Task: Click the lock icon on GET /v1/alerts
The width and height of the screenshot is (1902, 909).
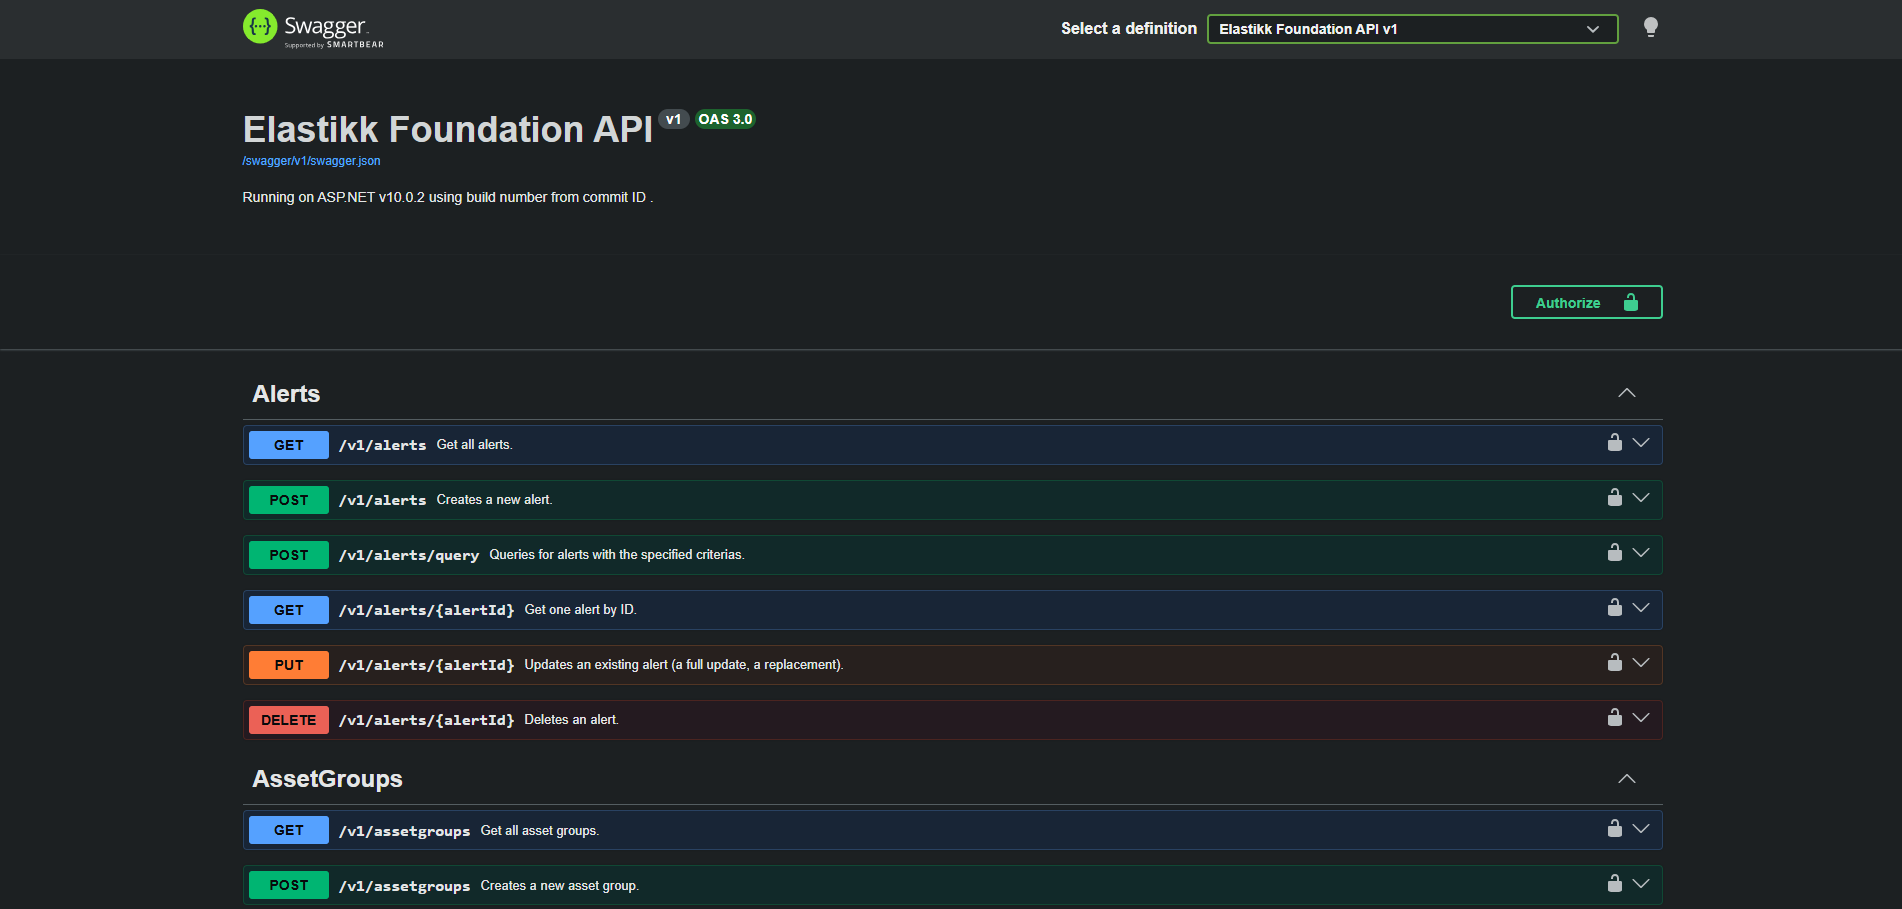Action: coord(1614,443)
